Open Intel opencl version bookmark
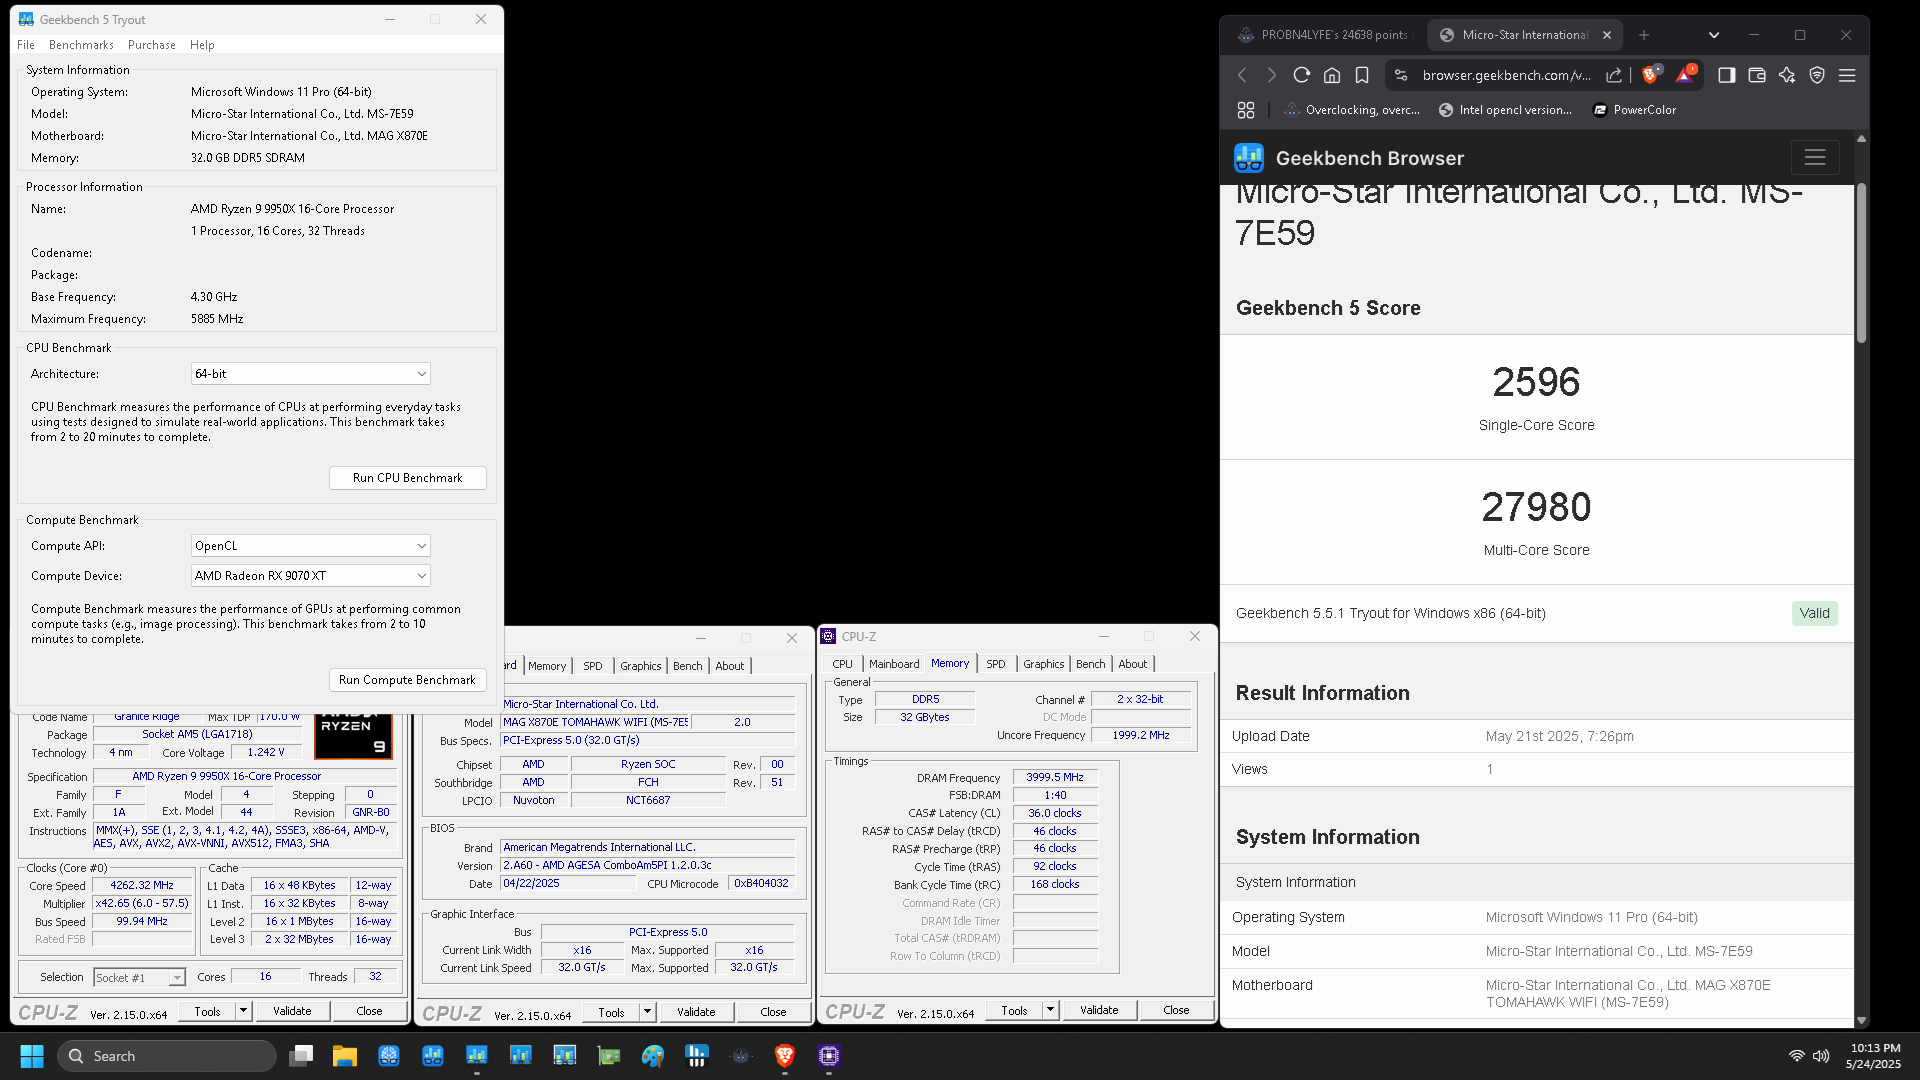 1505,110
